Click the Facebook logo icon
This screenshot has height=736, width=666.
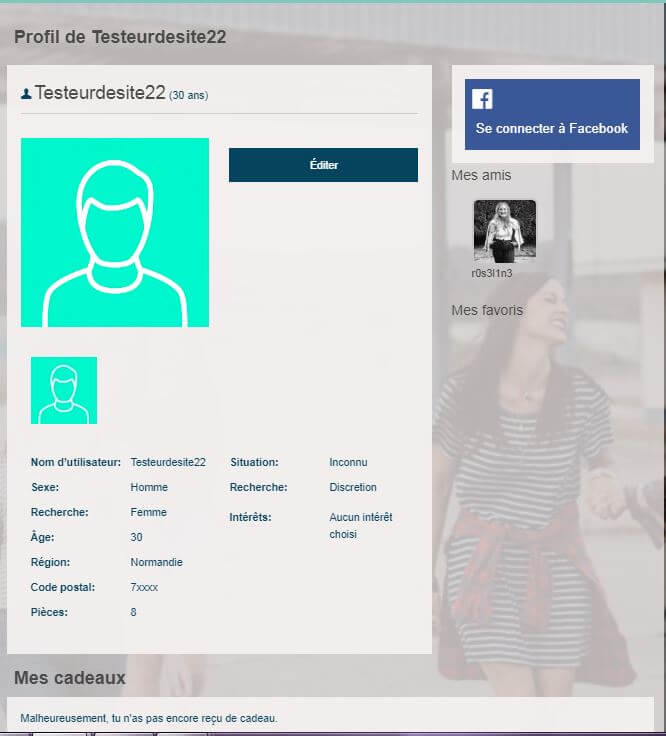point(482,99)
